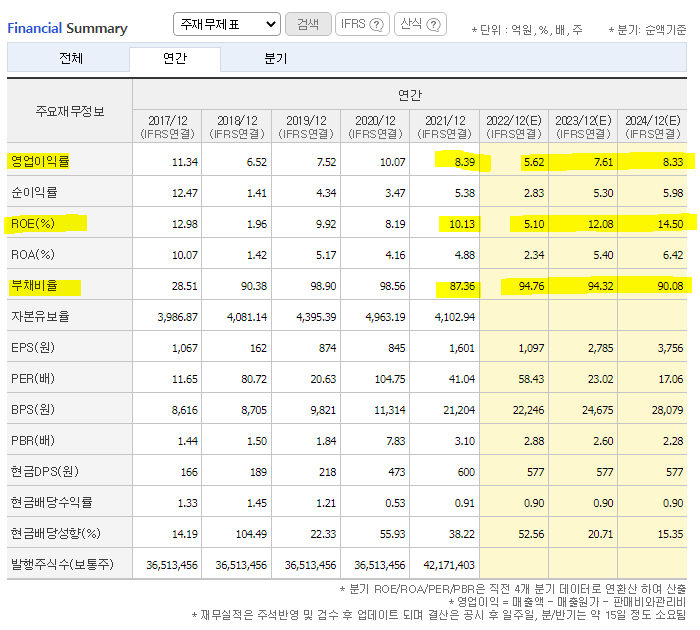700x630 pixels.
Task: Click the 검색 button
Action: coord(308,24)
